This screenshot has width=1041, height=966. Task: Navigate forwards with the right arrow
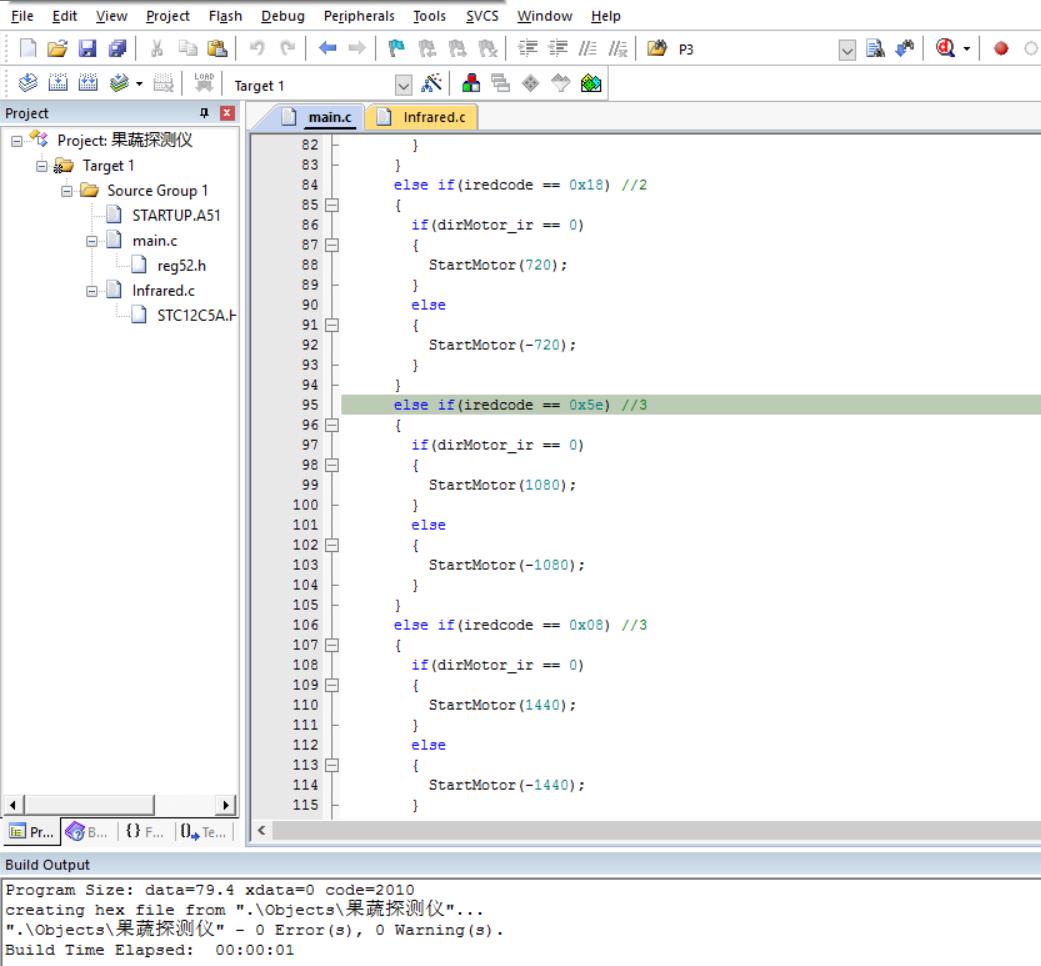pos(357,48)
